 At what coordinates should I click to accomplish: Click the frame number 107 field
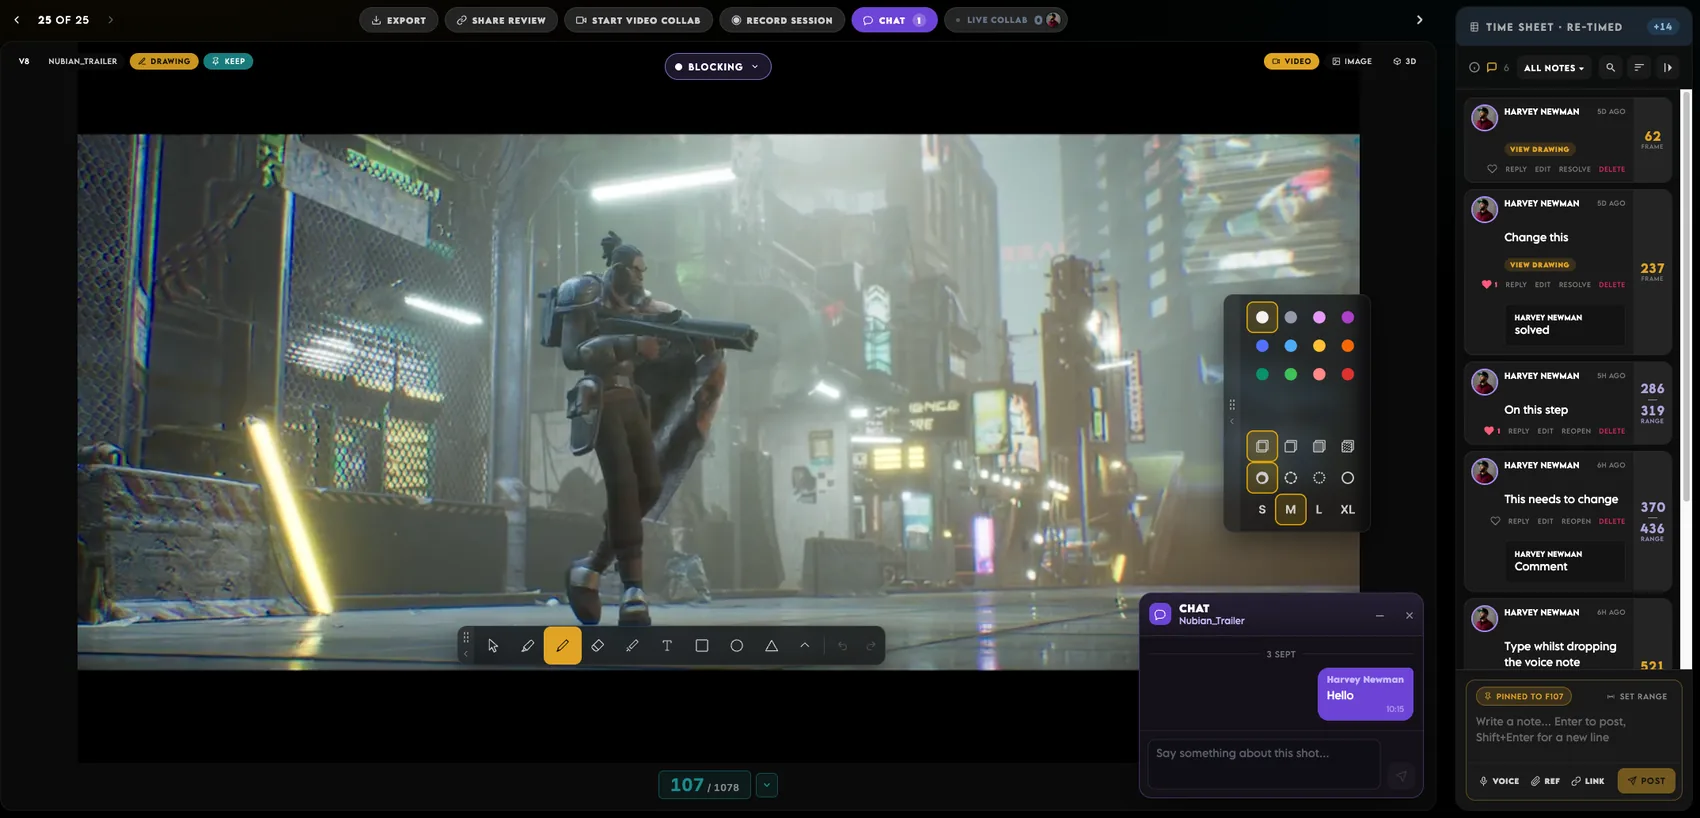click(704, 785)
